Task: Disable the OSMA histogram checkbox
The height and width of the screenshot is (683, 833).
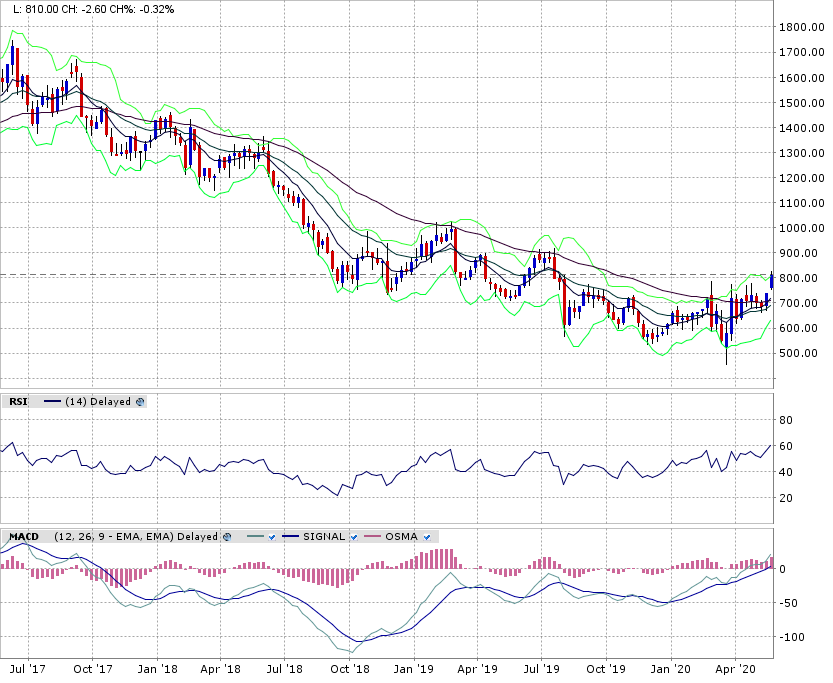Action: (427, 537)
